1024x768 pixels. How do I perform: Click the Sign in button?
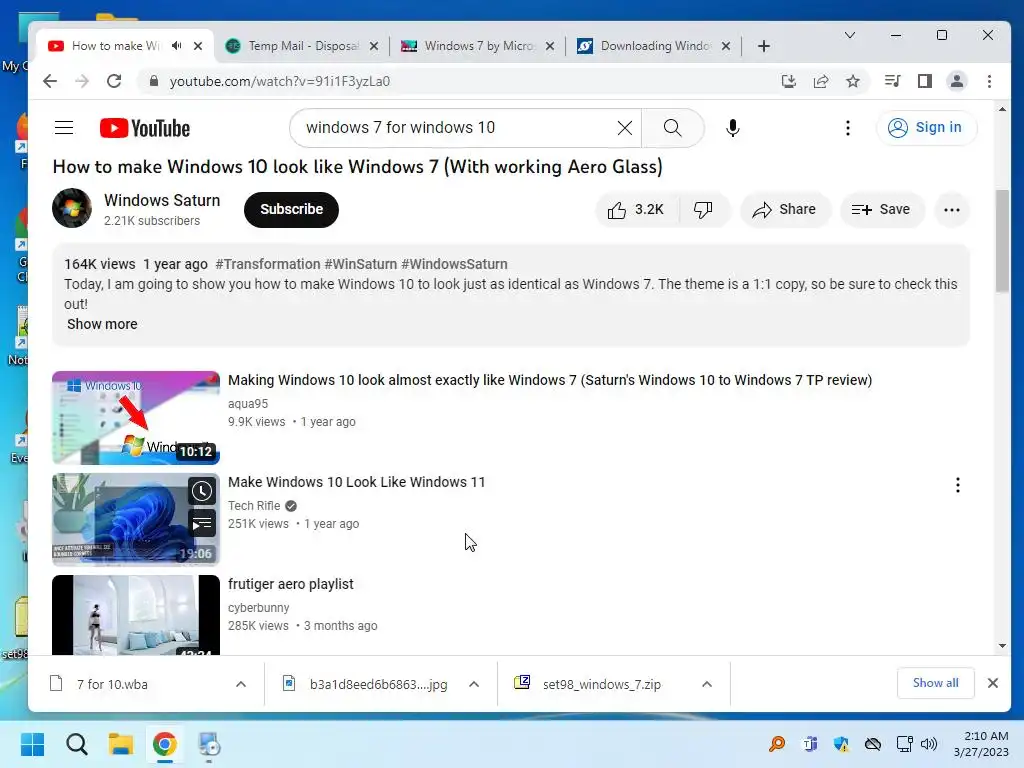[x=926, y=127]
